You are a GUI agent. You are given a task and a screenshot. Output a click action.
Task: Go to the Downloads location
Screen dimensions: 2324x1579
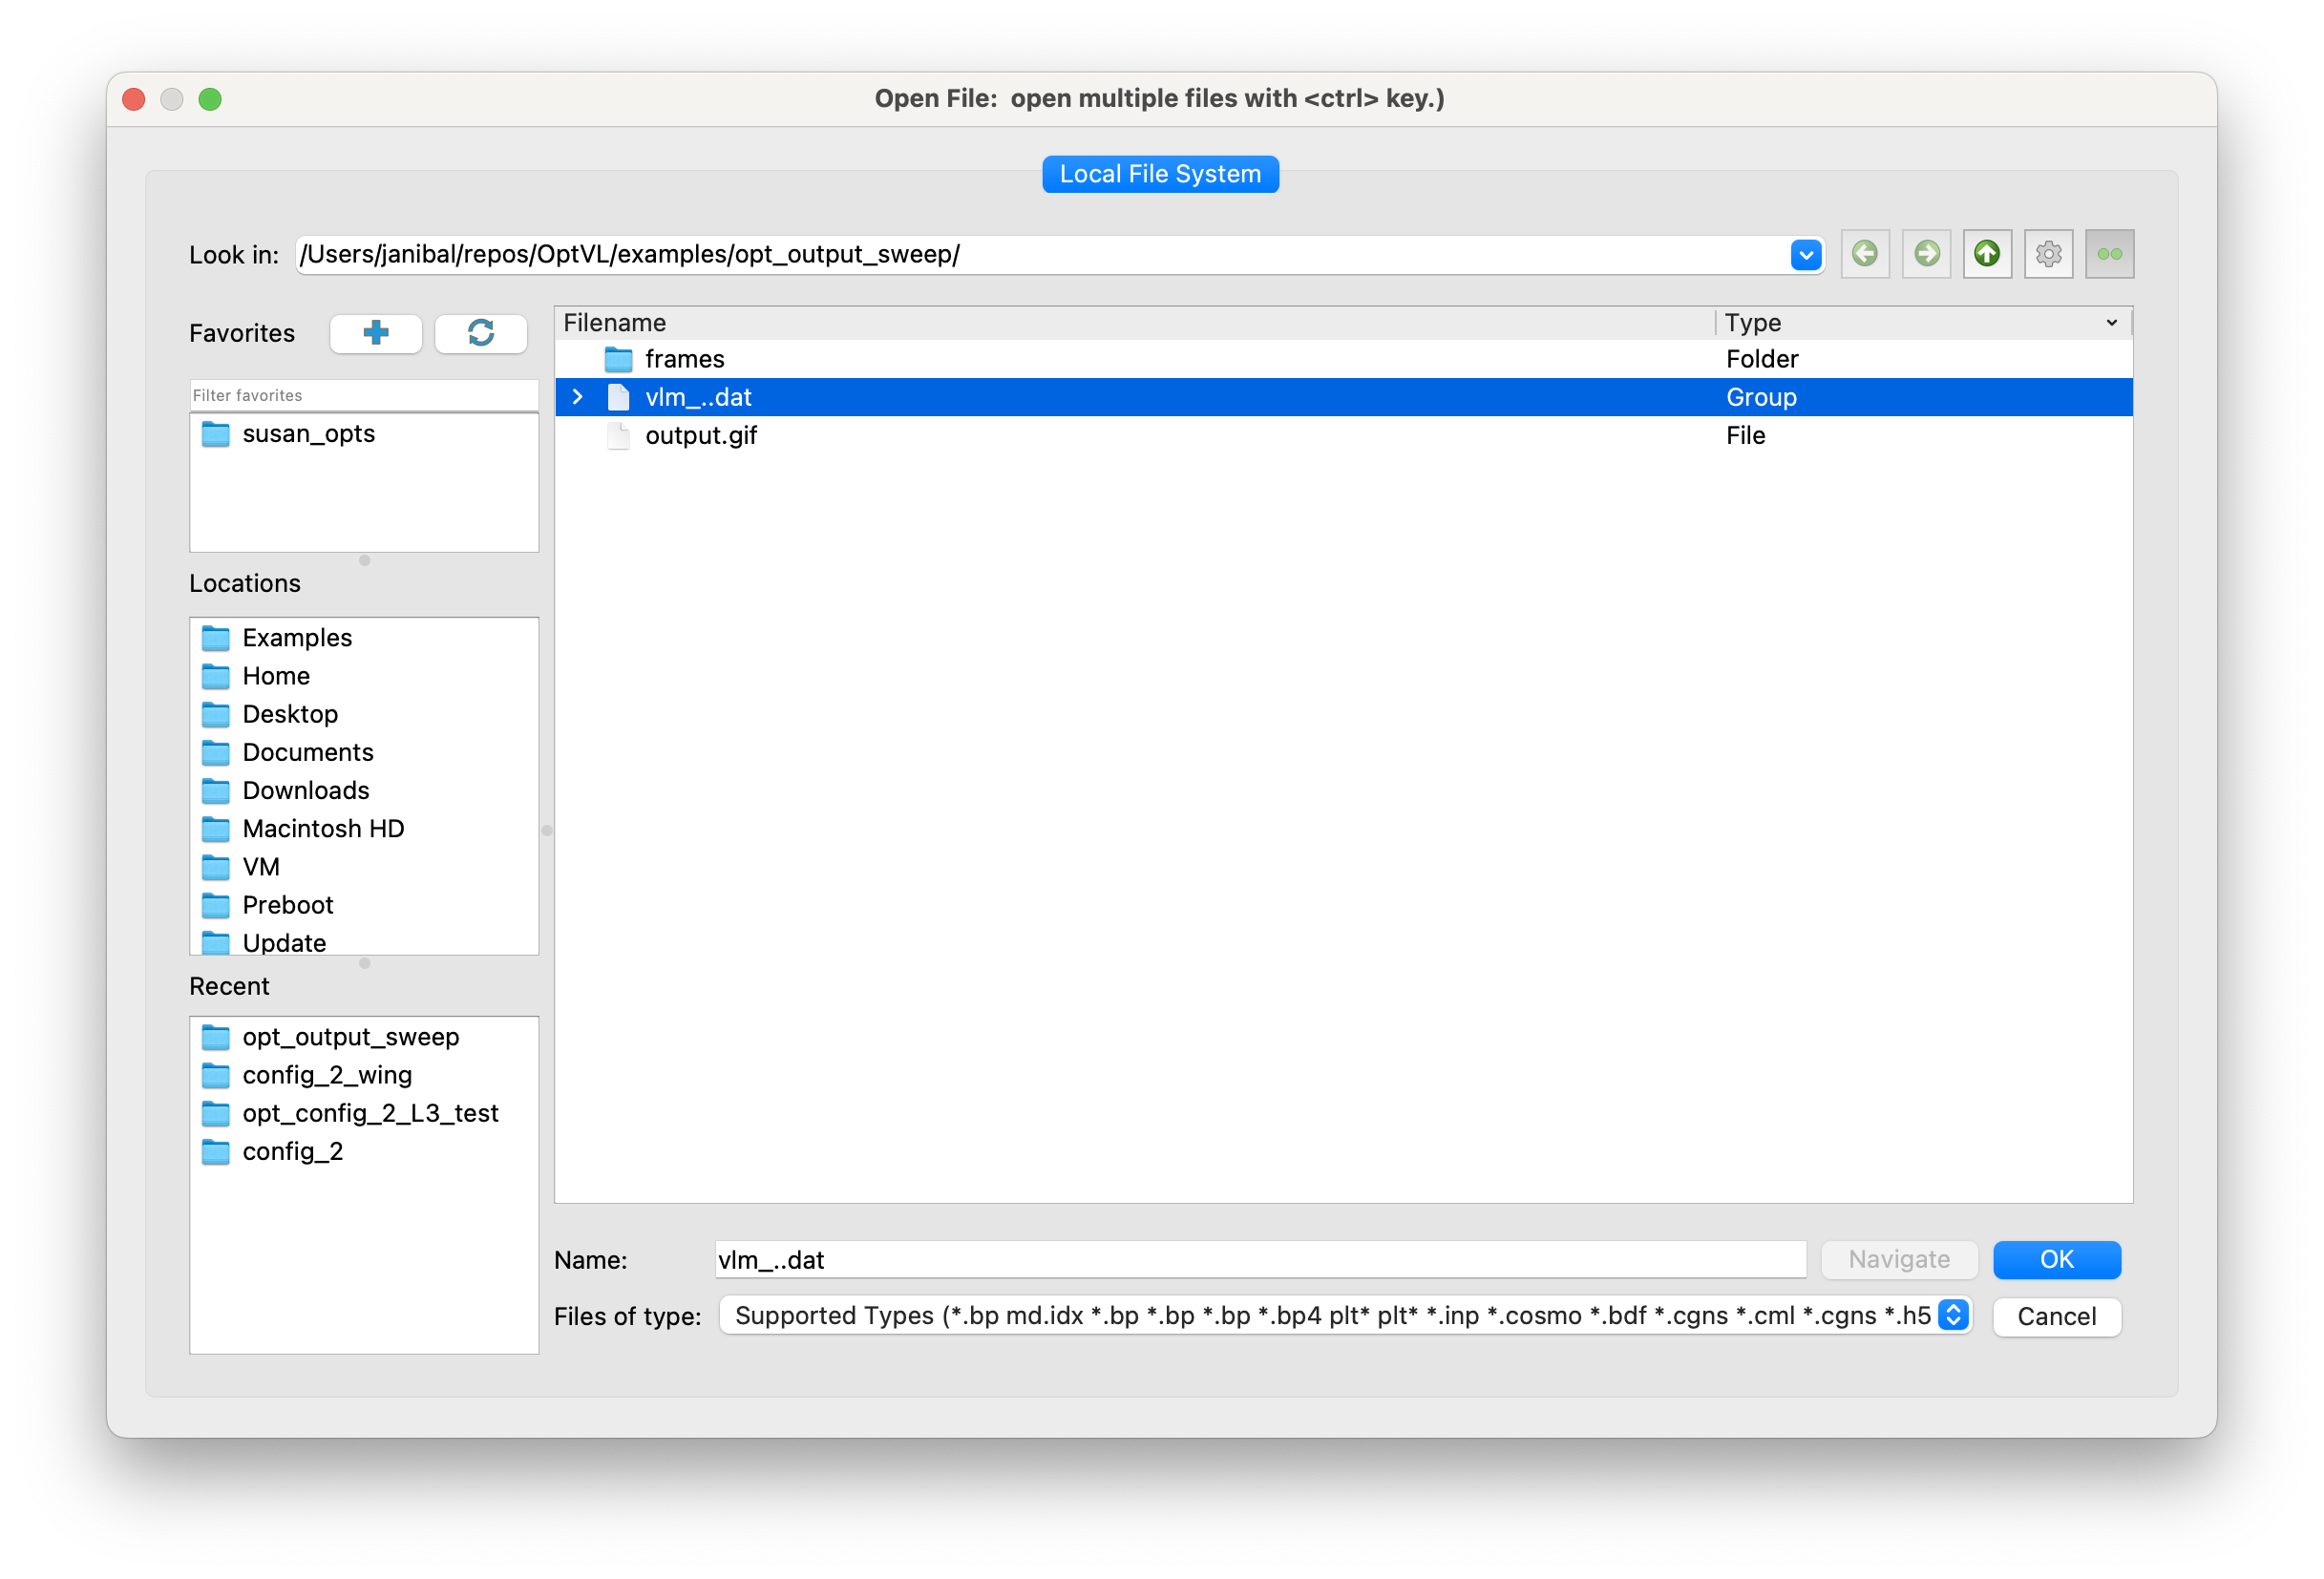coord(364,790)
